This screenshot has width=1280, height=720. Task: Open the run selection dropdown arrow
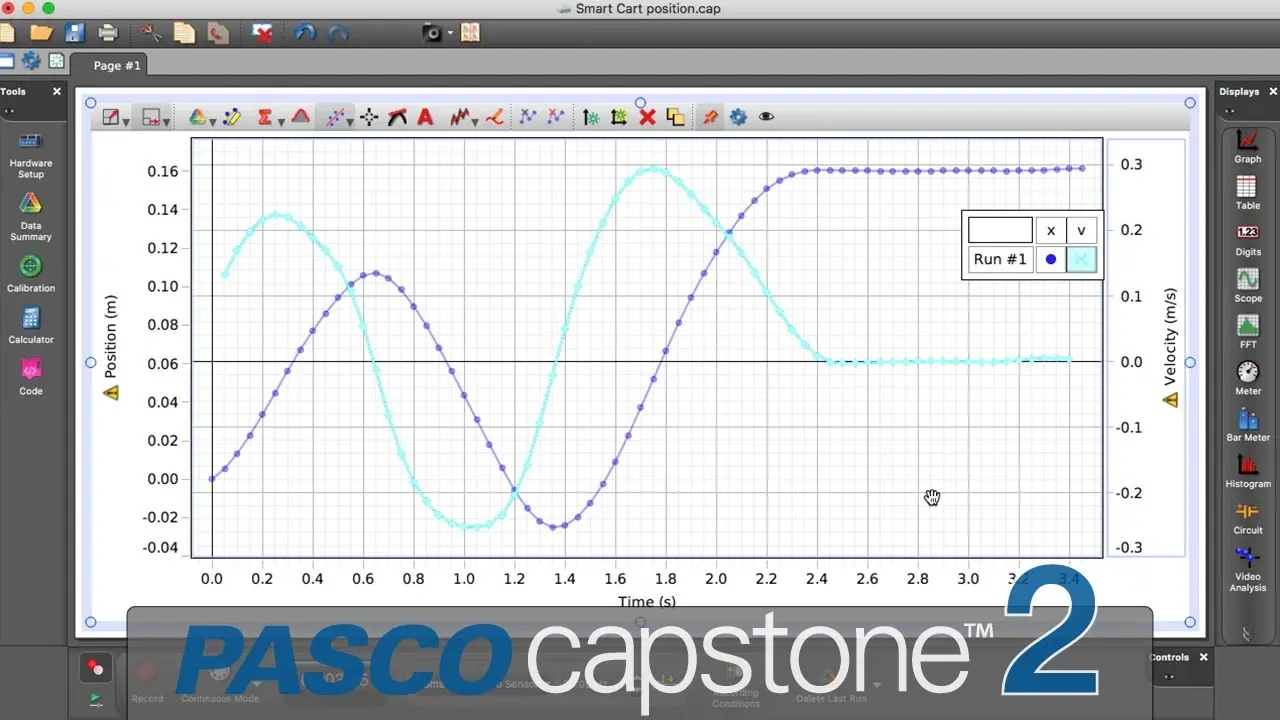point(166,121)
